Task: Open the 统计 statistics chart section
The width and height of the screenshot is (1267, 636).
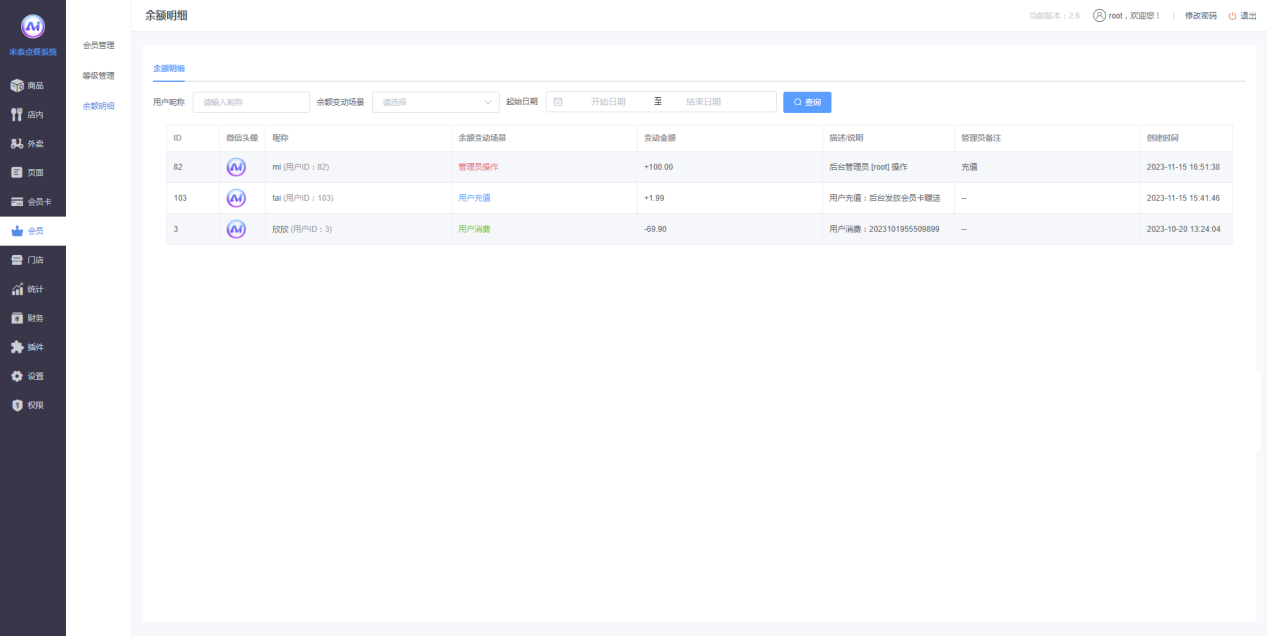Action: click(x=28, y=289)
